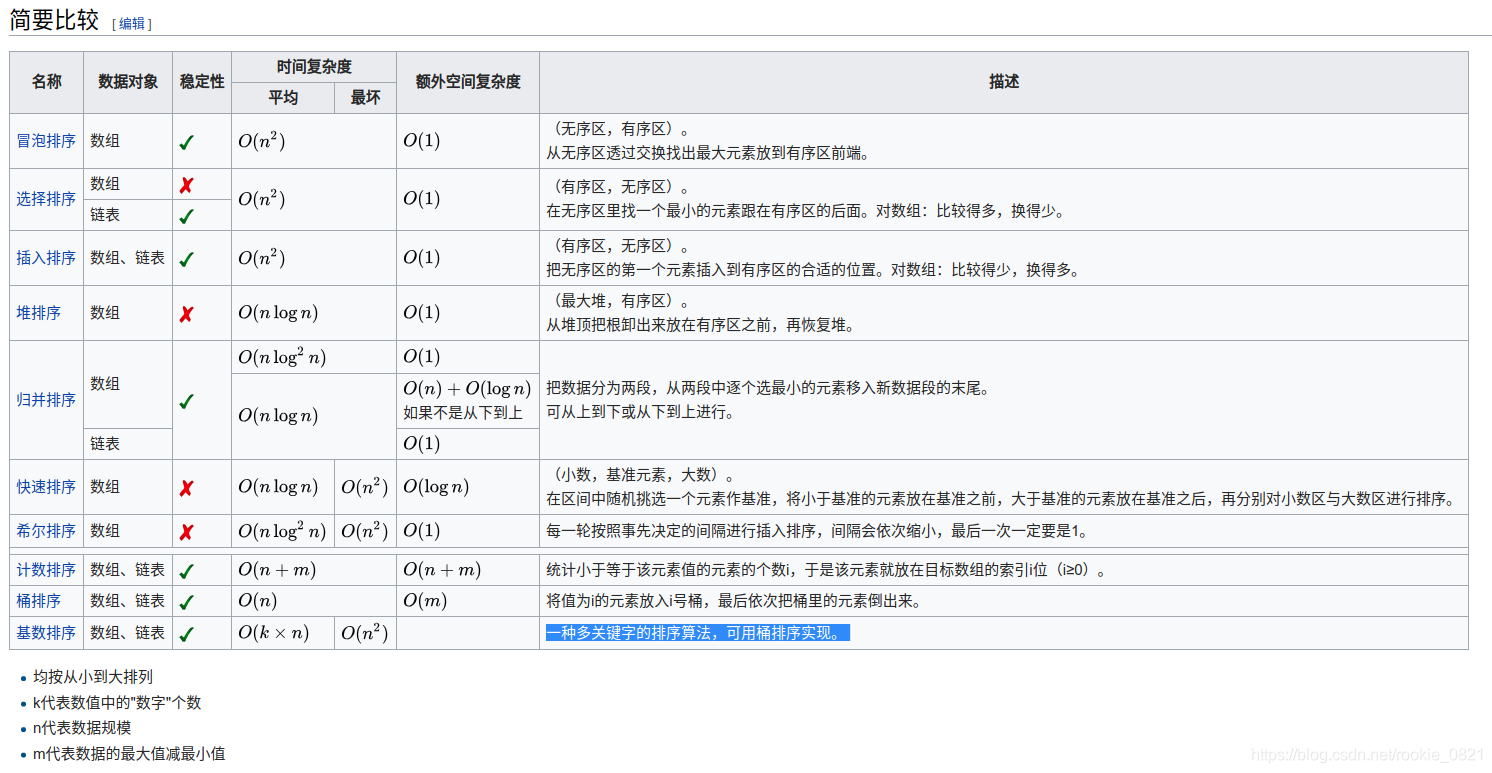Click the green check beside 选择排序 链表
Screen dimensions: 1492x773
point(186,216)
